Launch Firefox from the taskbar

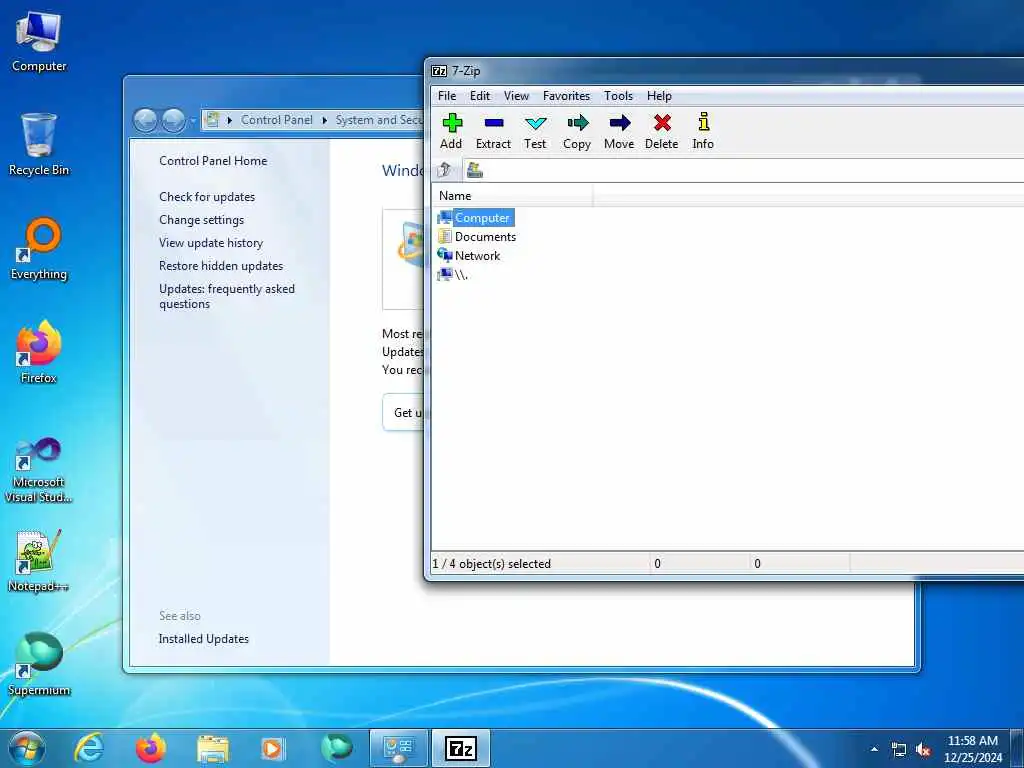click(151, 748)
